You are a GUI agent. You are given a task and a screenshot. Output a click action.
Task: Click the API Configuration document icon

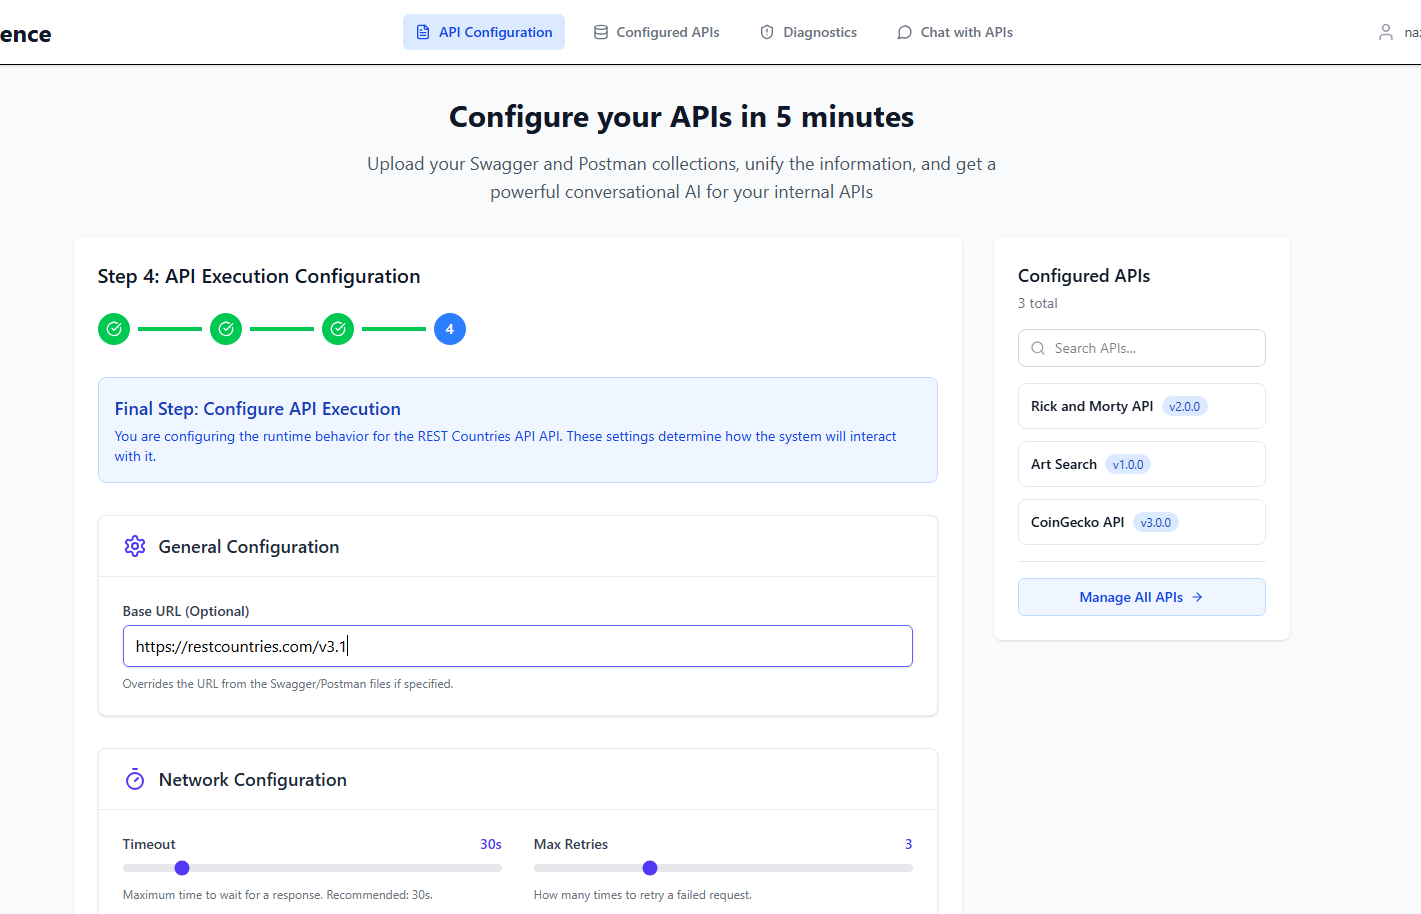point(424,31)
